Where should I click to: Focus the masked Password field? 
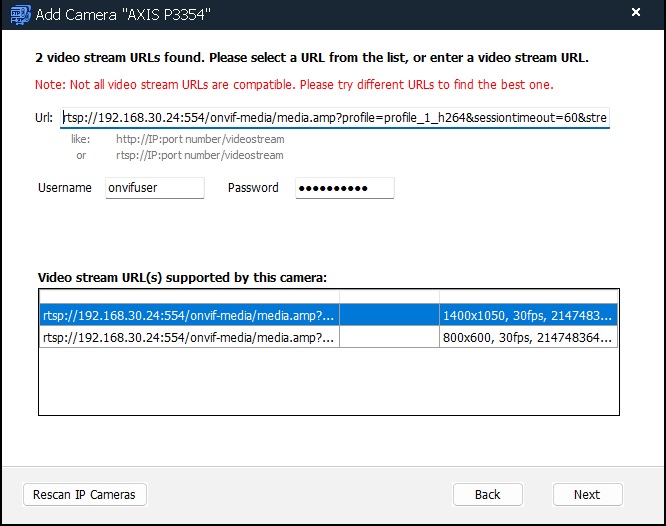point(344,188)
